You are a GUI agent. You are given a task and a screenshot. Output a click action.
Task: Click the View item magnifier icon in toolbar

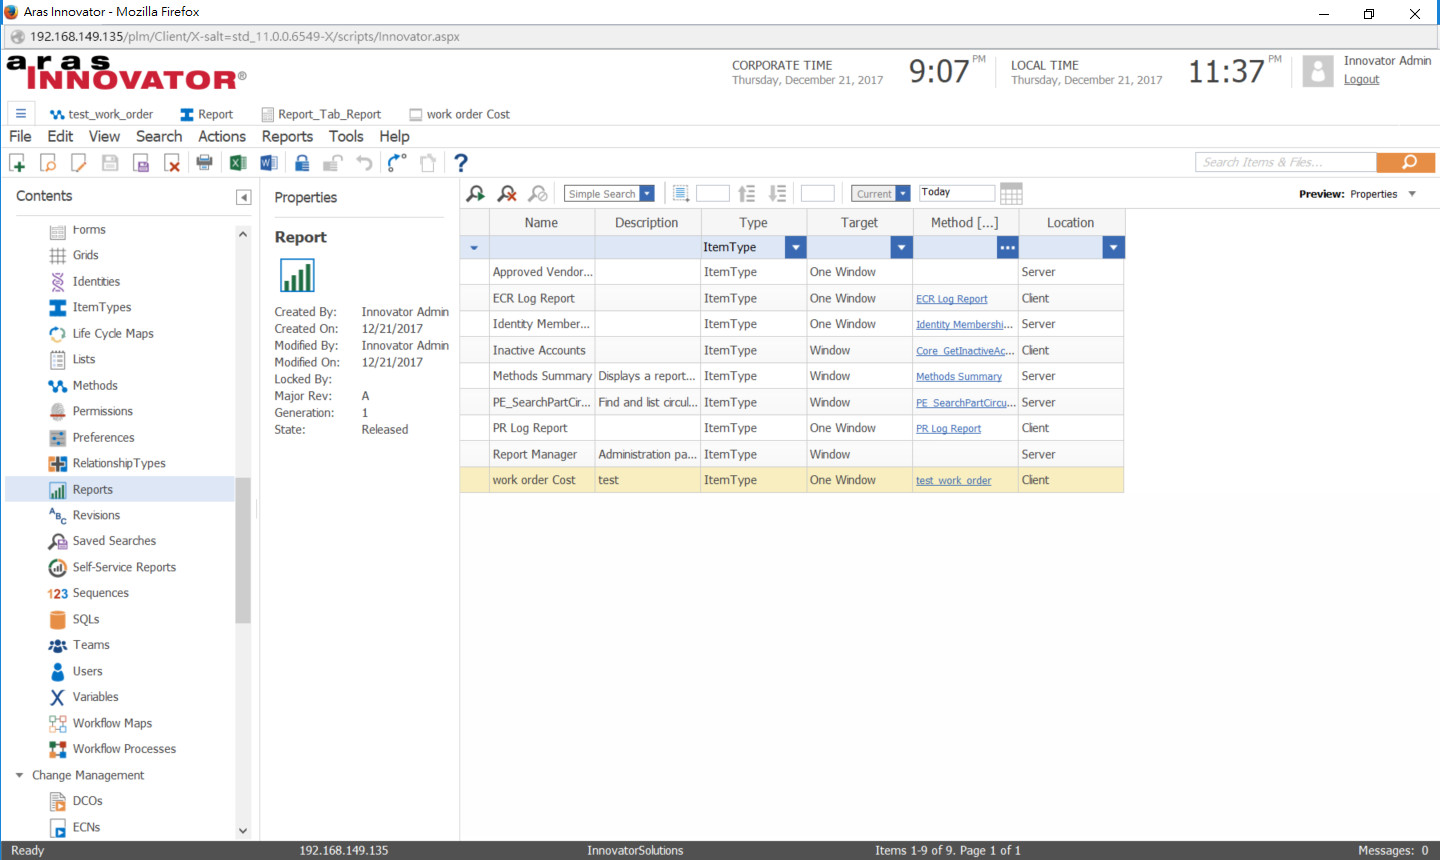[48, 163]
